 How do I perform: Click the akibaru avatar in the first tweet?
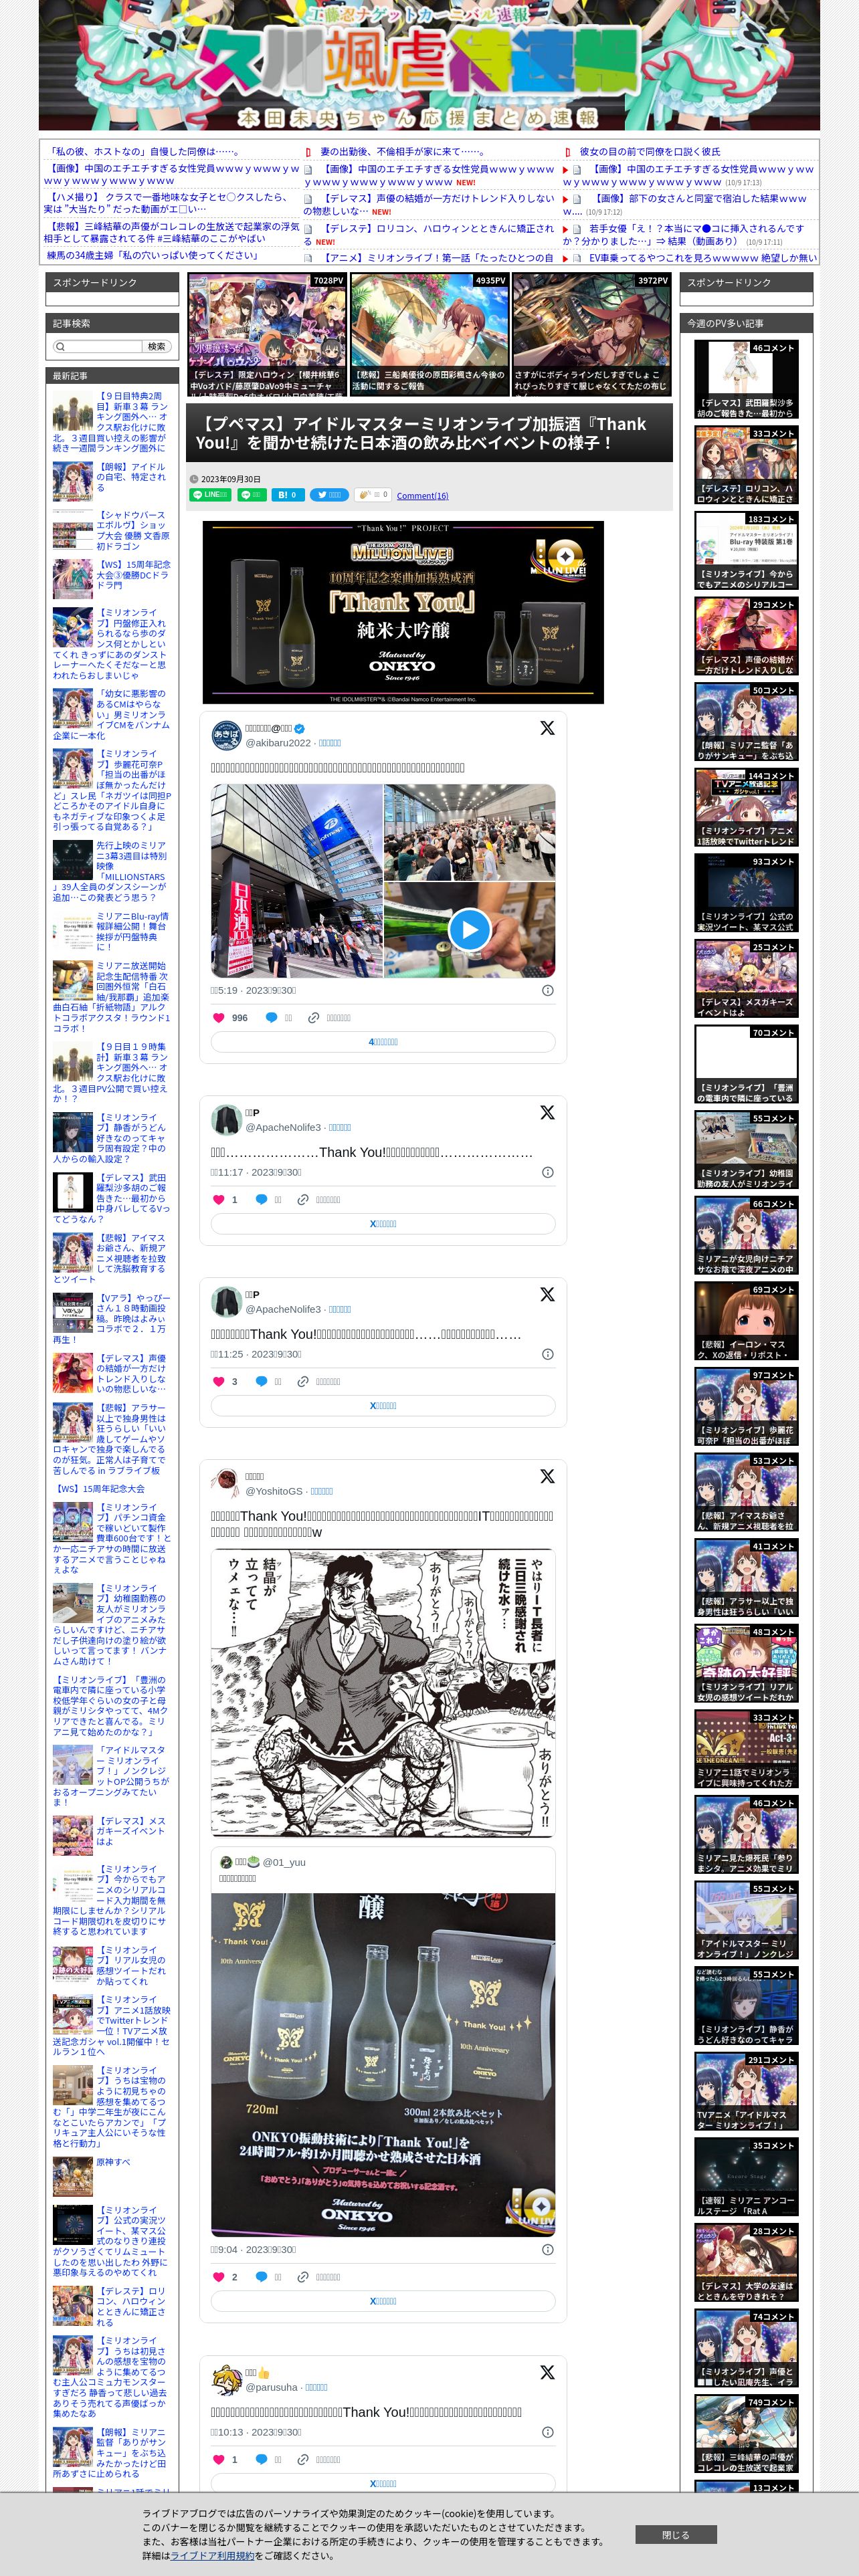pyautogui.click(x=226, y=736)
